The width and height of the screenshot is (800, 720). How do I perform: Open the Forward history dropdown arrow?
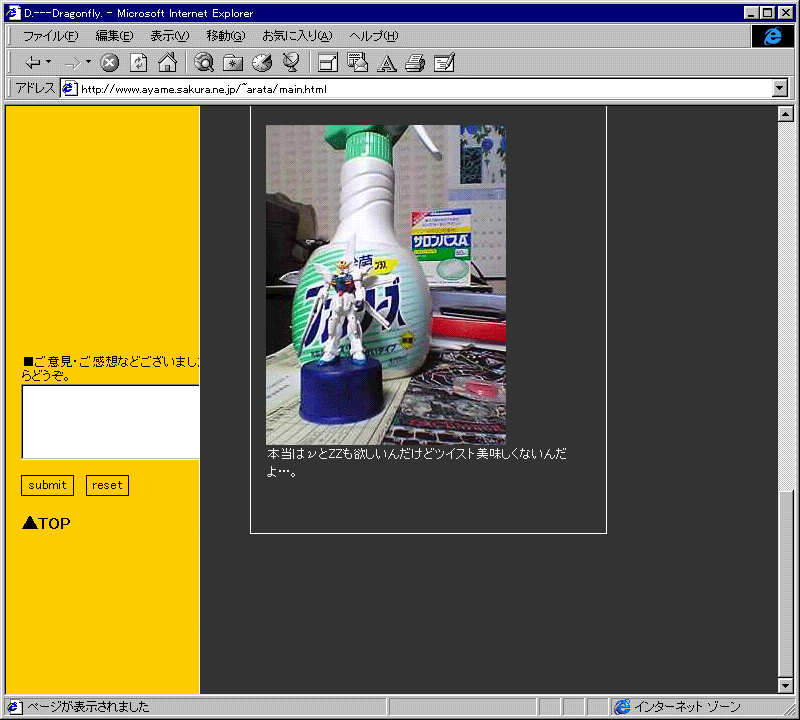(88, 62)
